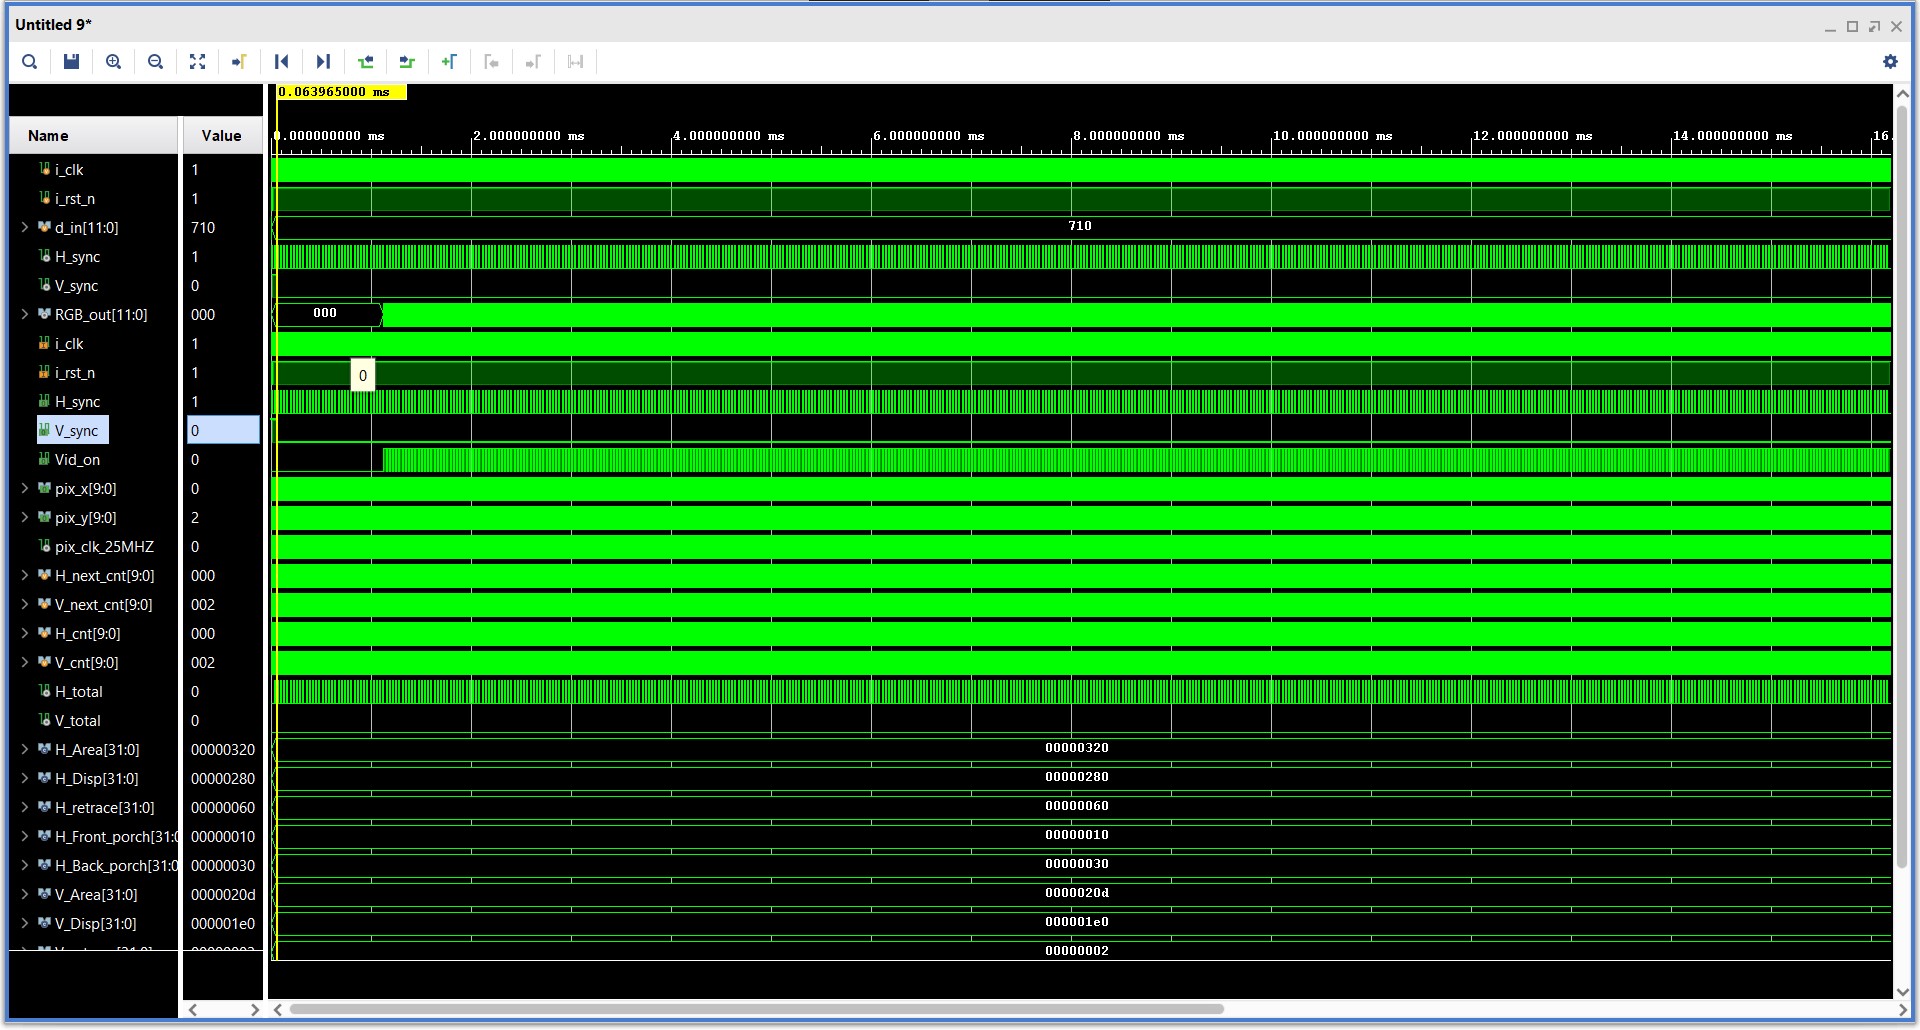
Task: Go to Time 0 in the waveform
Action: (281, 62)
